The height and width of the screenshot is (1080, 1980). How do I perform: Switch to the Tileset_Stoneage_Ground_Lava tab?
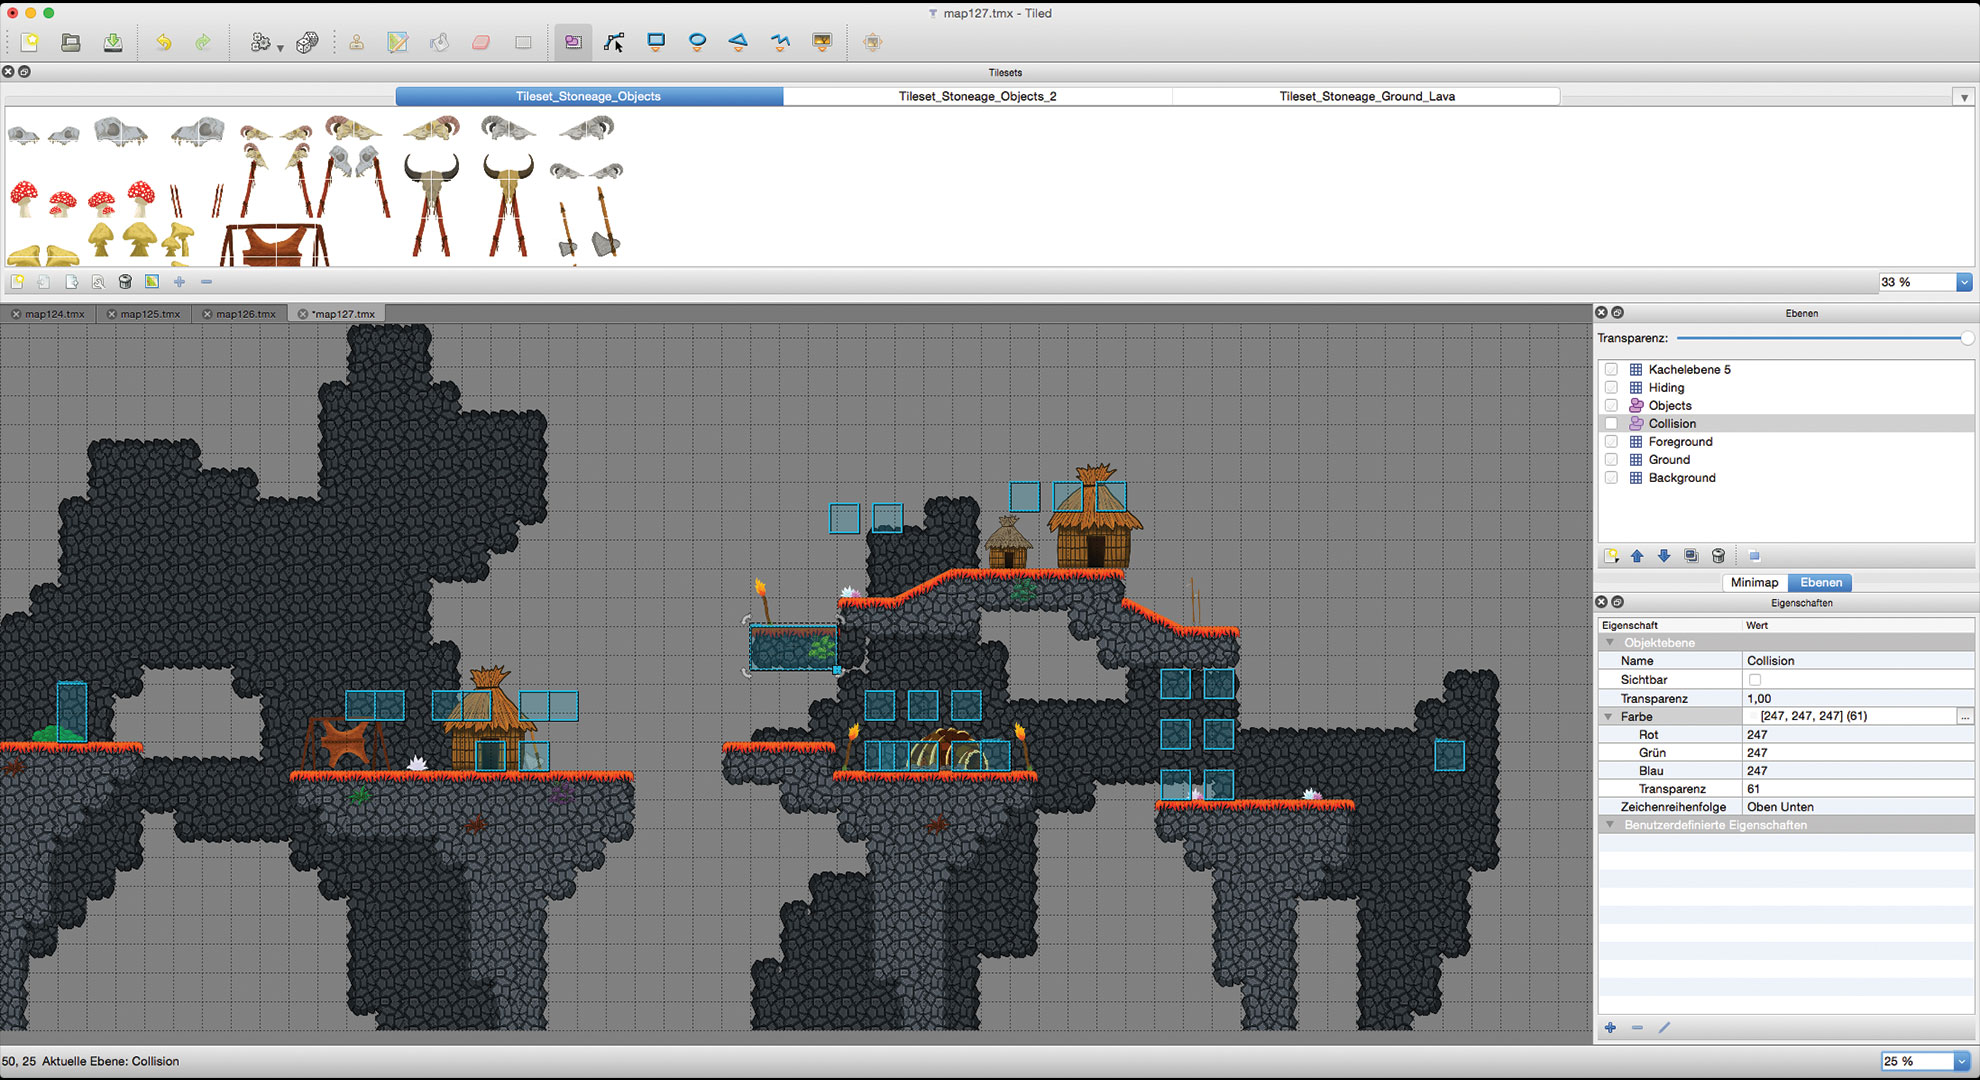click(x=1366, y=96)
